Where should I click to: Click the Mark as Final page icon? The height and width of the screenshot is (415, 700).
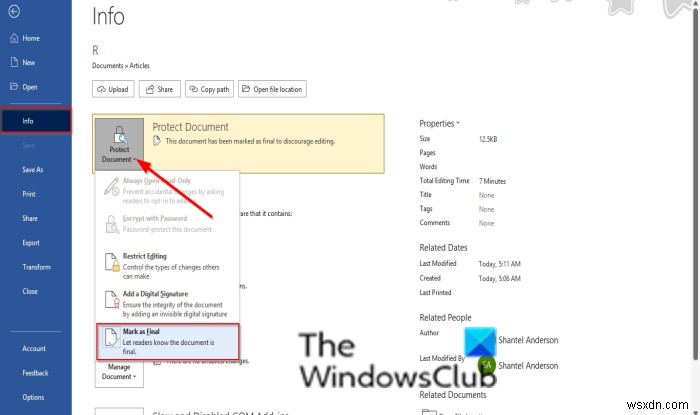coord(111,337)
